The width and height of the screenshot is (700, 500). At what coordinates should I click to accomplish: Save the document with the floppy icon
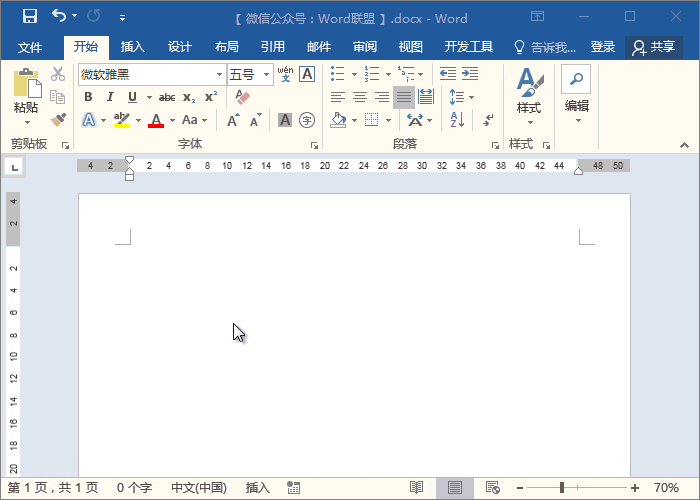(30, 17)
